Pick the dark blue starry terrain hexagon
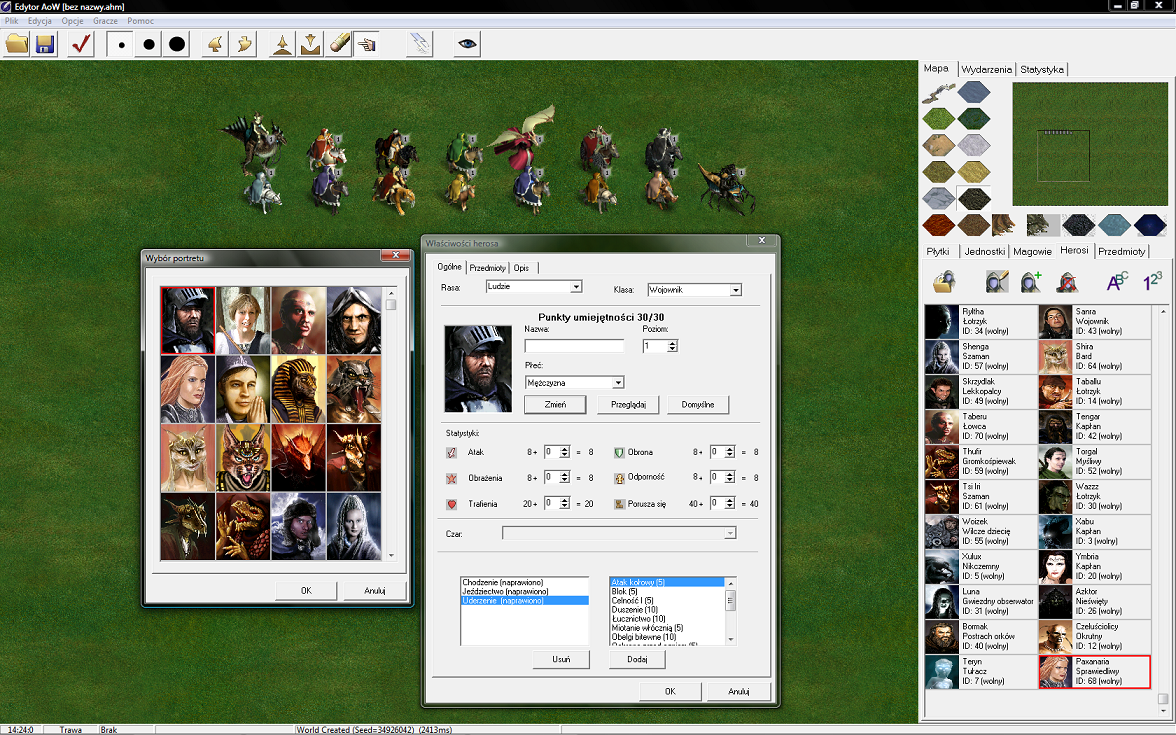Viewport: 1176px width, 735px height. pos(1150,224)
